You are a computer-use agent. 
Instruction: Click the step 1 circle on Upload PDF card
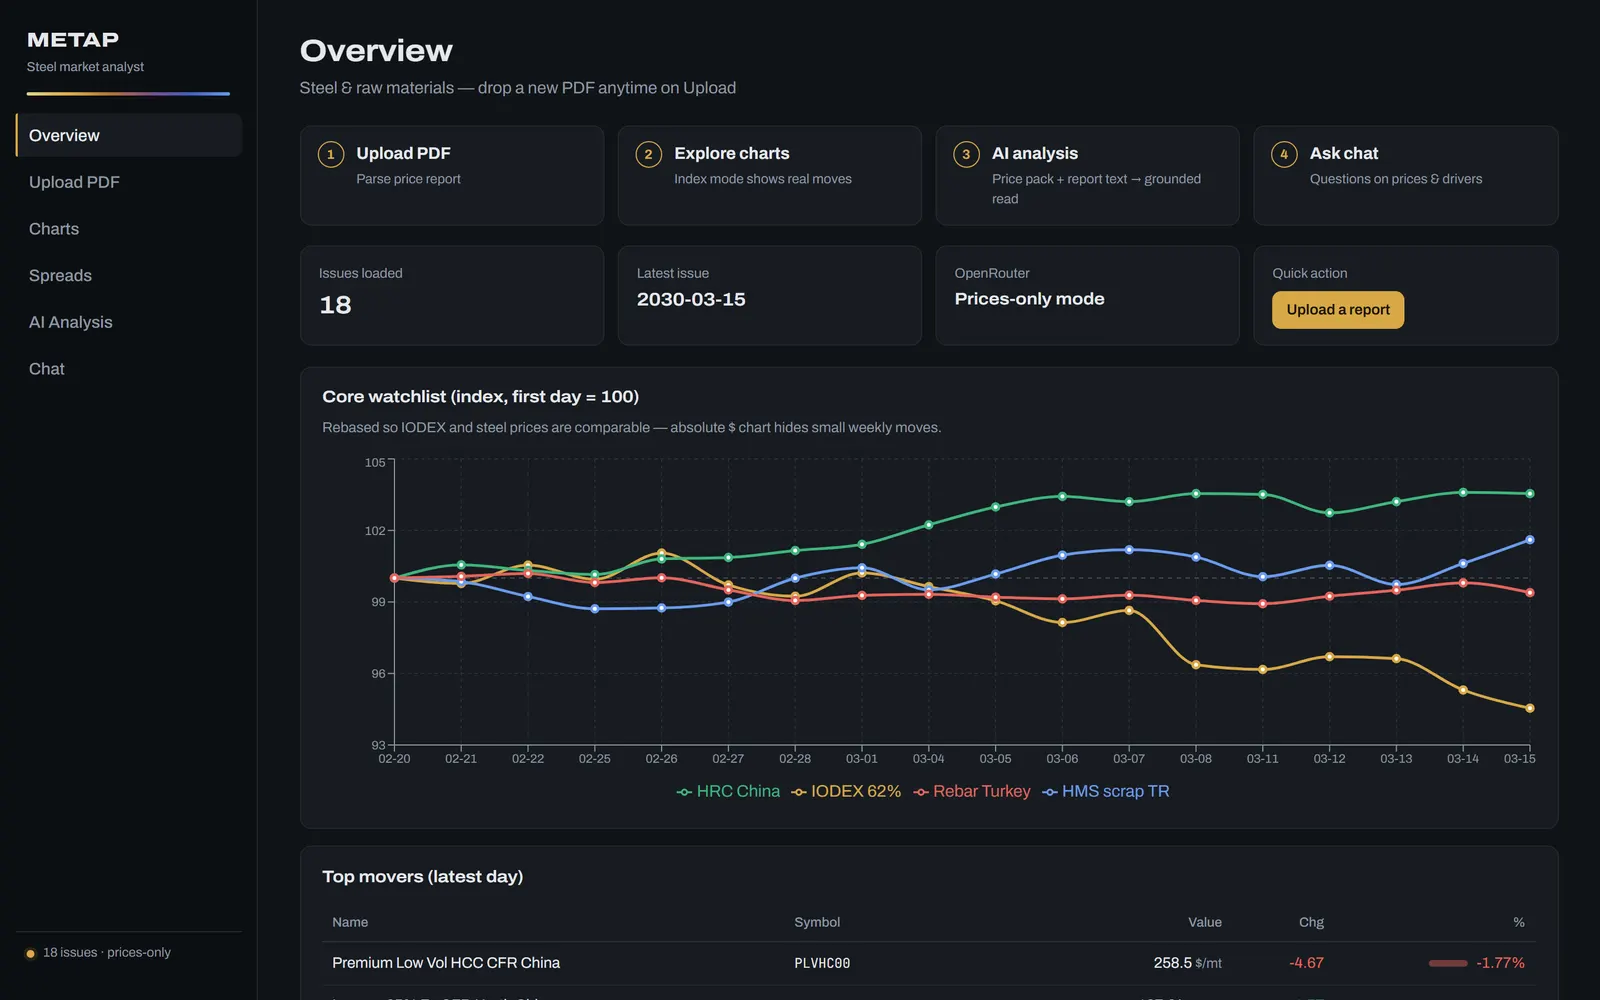(x=331, y=154)
